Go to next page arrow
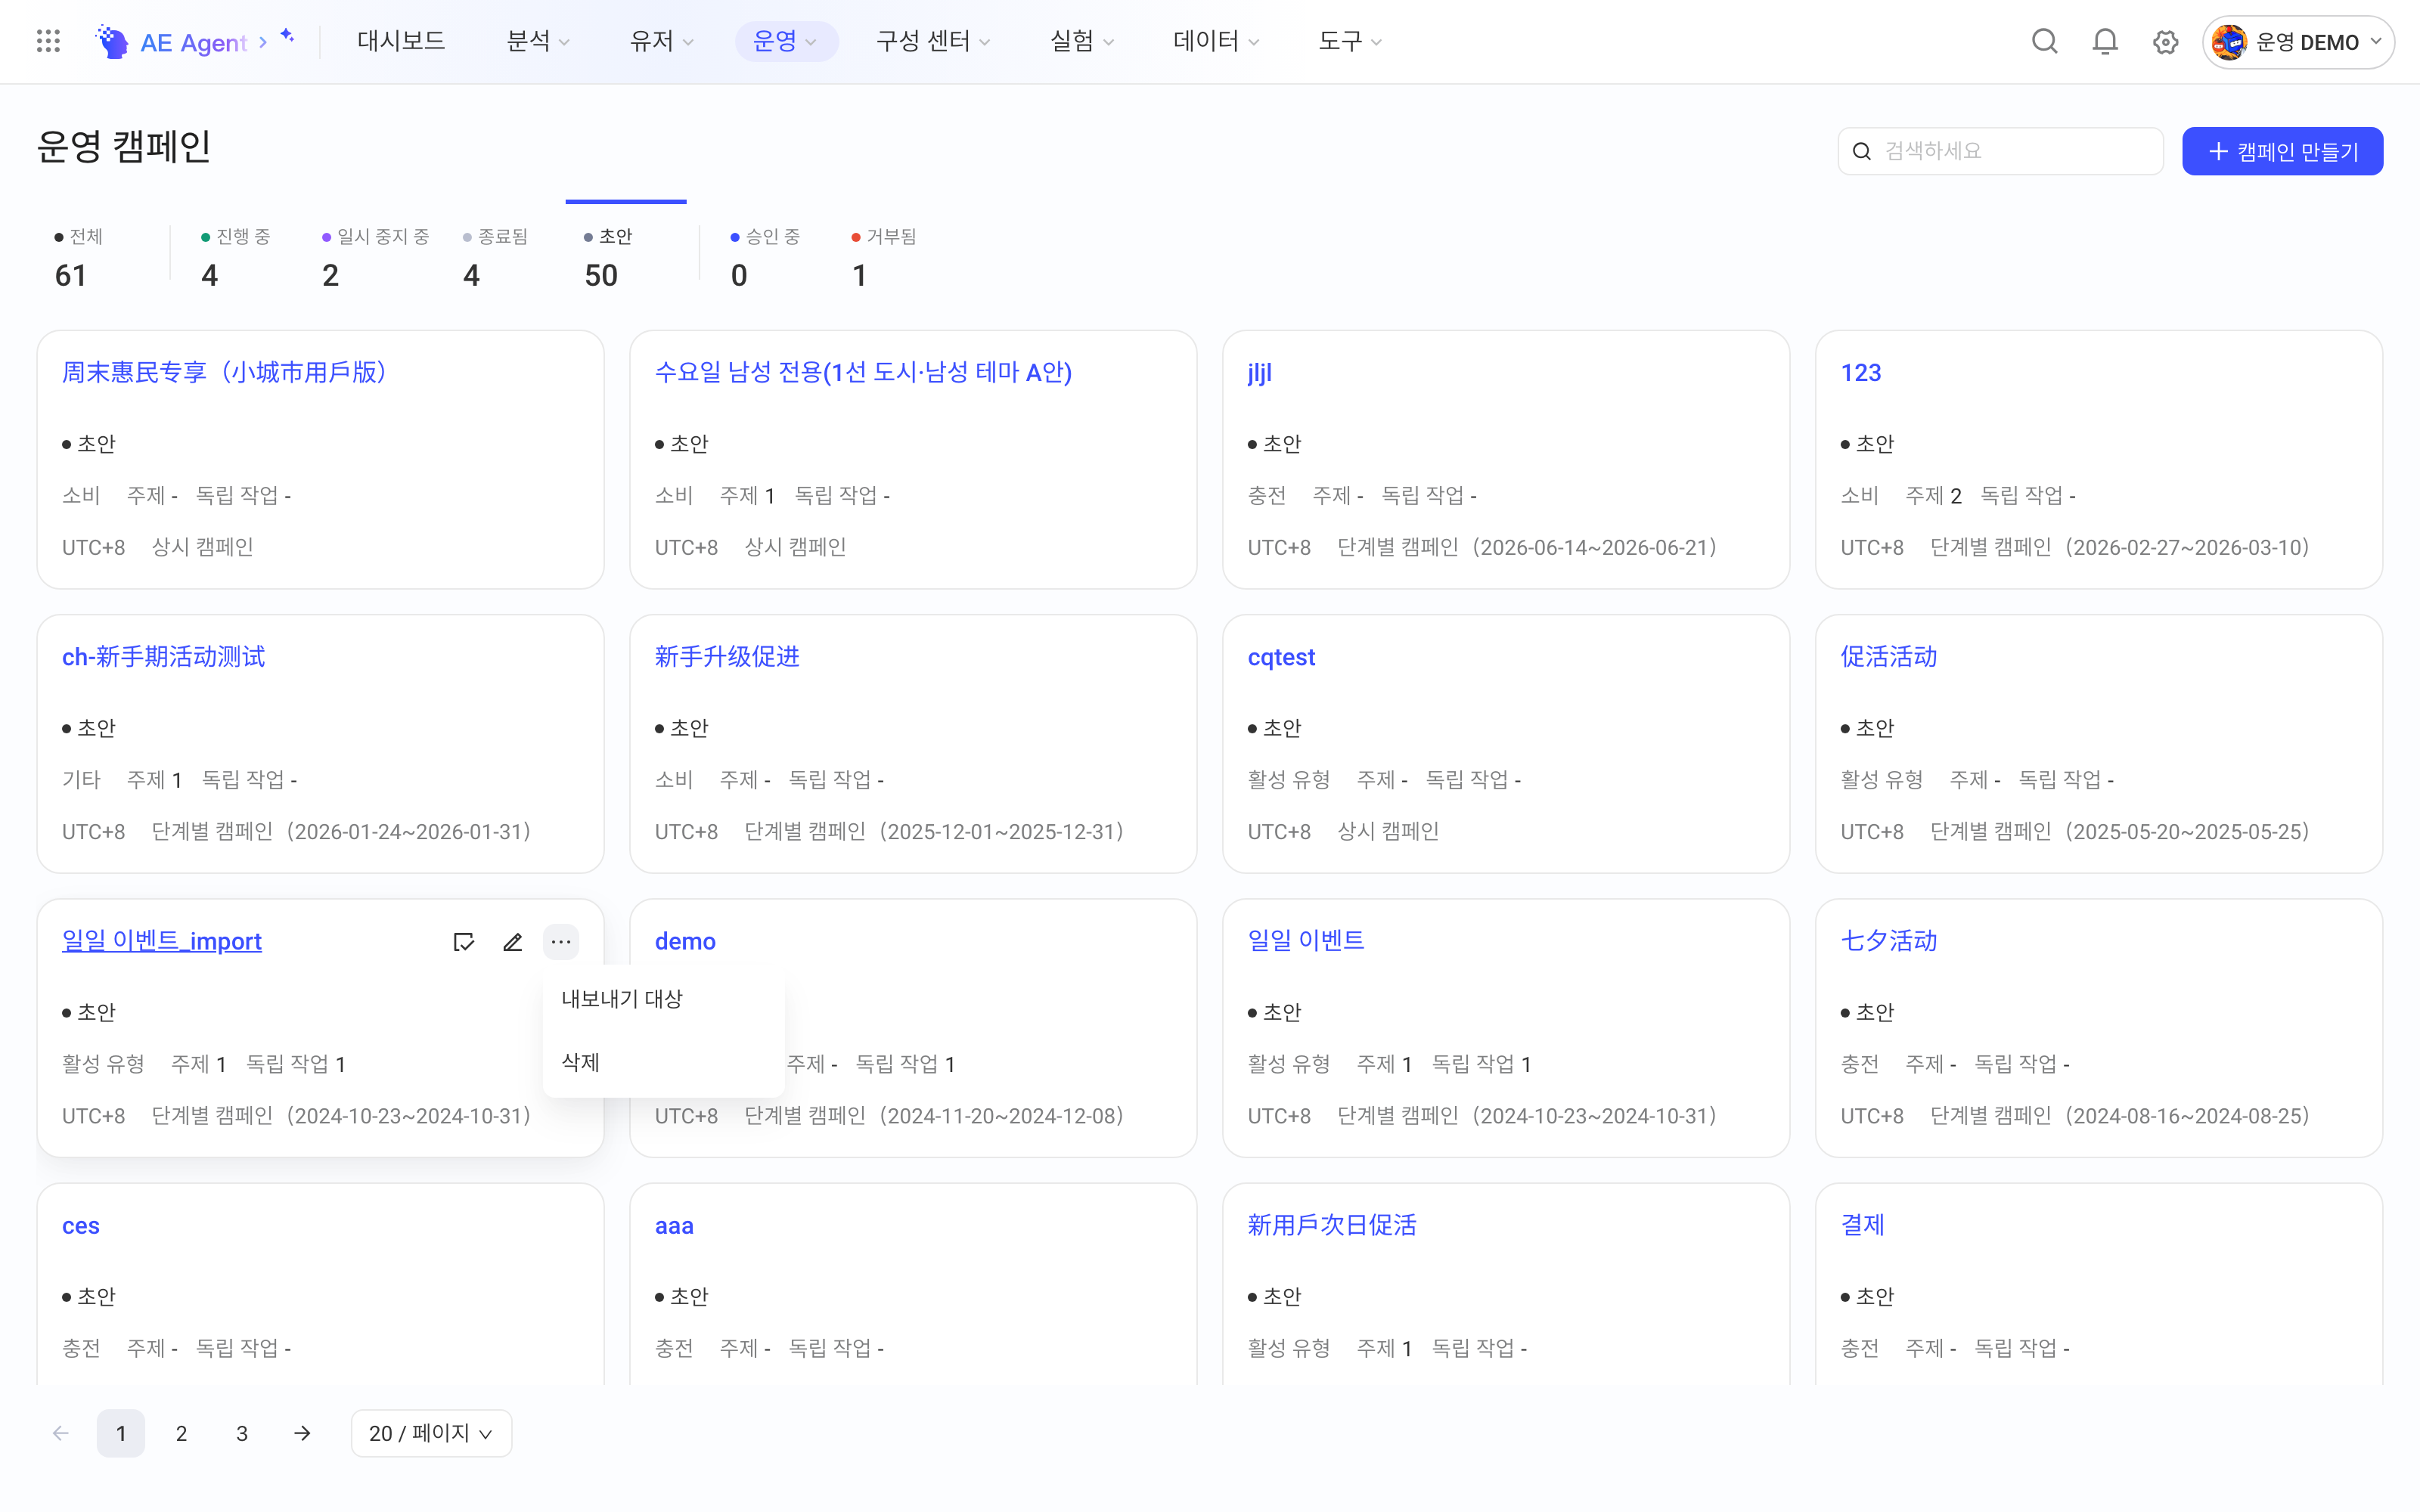The width and height of the screenshot is (2420, 1512). point(302,1433)
